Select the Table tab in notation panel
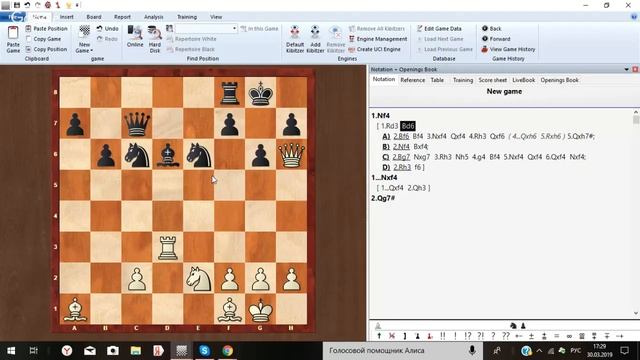640x360 pixels. coord(437,80)
